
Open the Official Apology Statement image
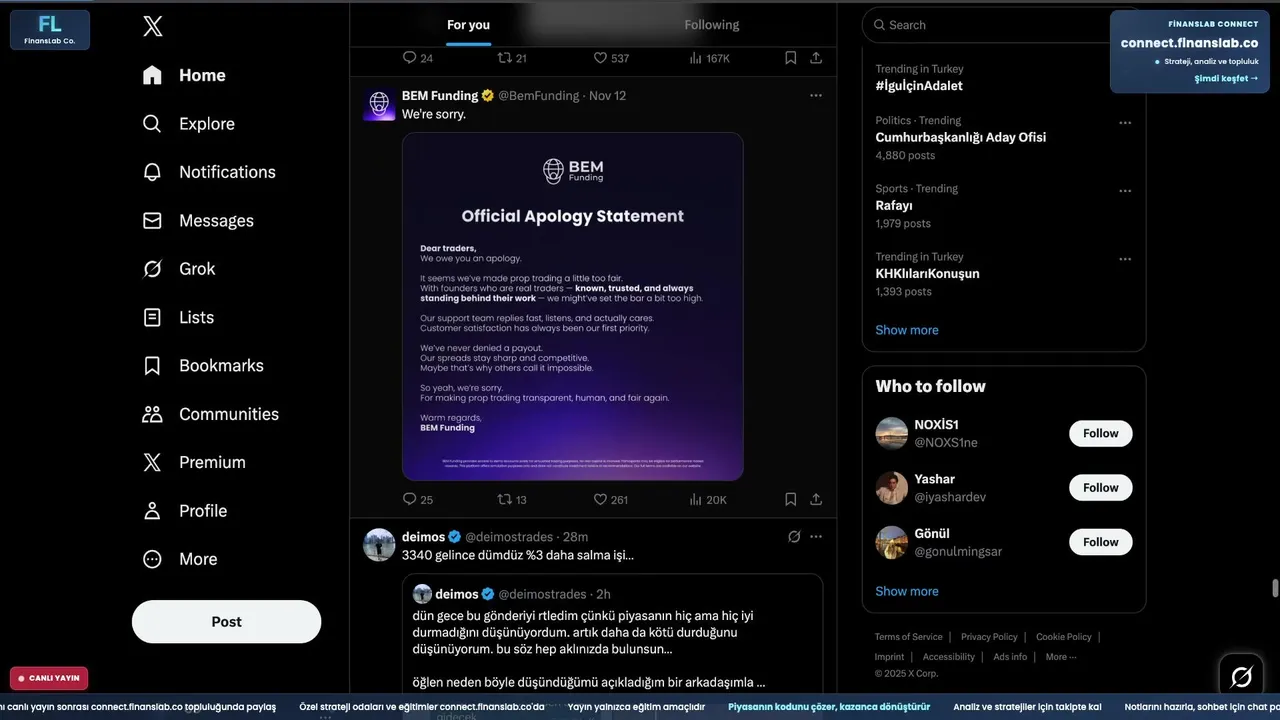[573, 307]
